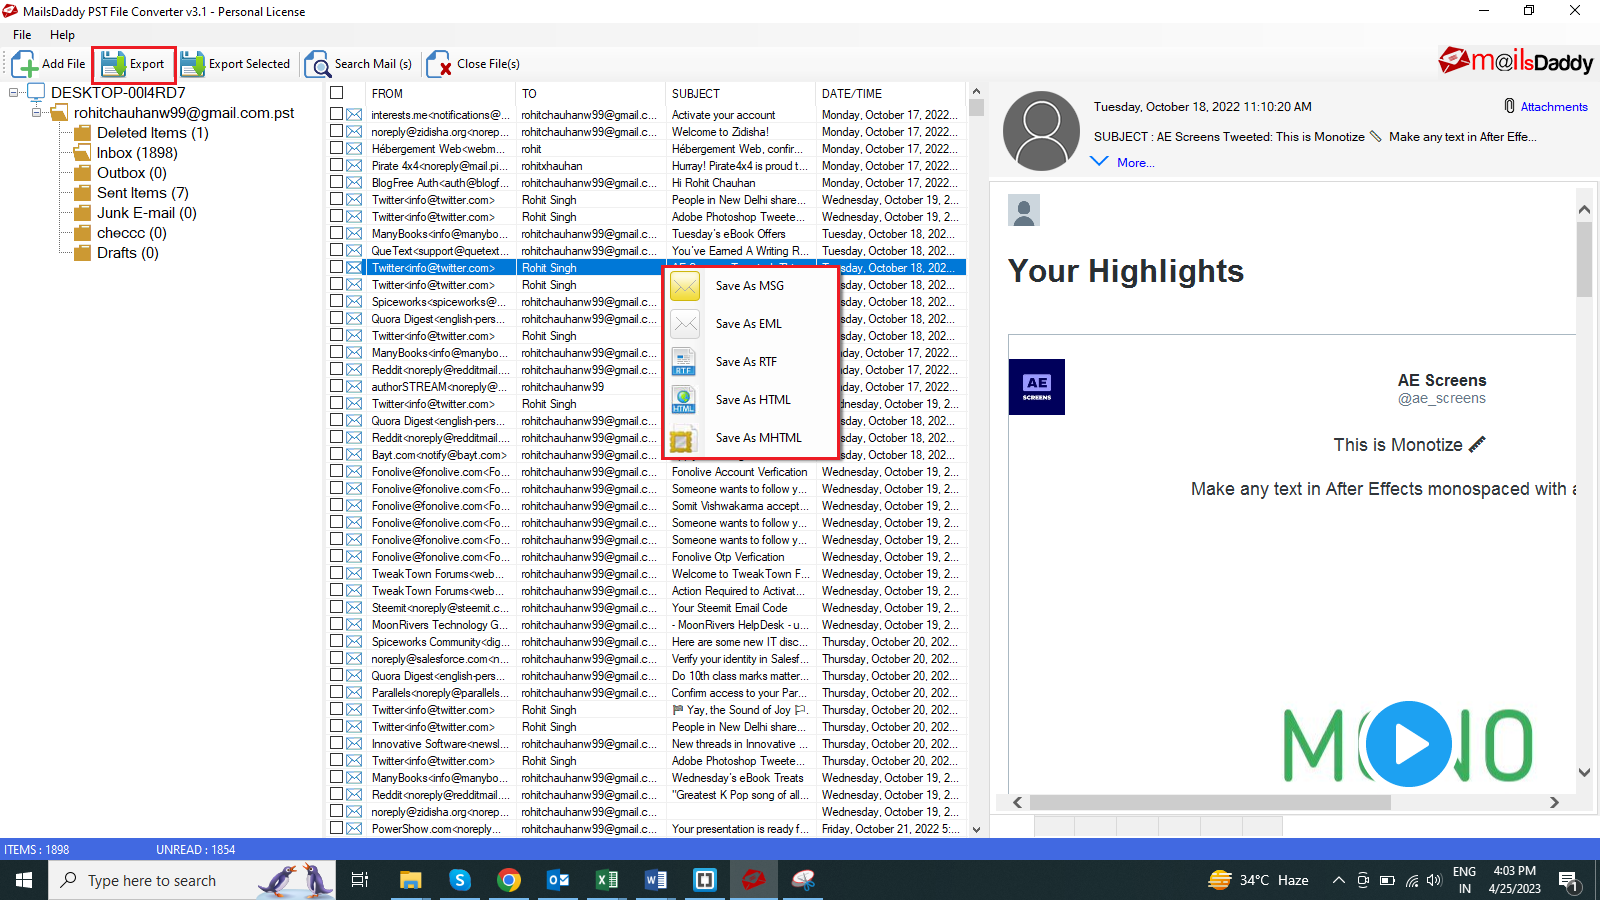Sort by the DATE/TIME column header
1600x900 pixels.
pyautogui.click(x=891, y=94)
